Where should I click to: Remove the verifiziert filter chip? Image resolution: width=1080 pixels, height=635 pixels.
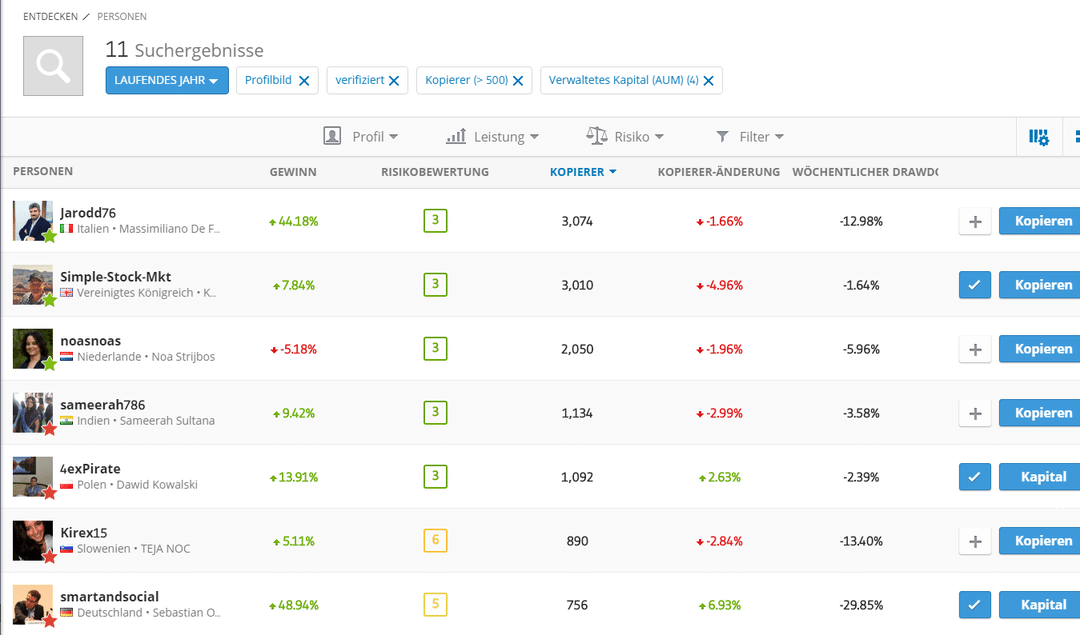394,81
